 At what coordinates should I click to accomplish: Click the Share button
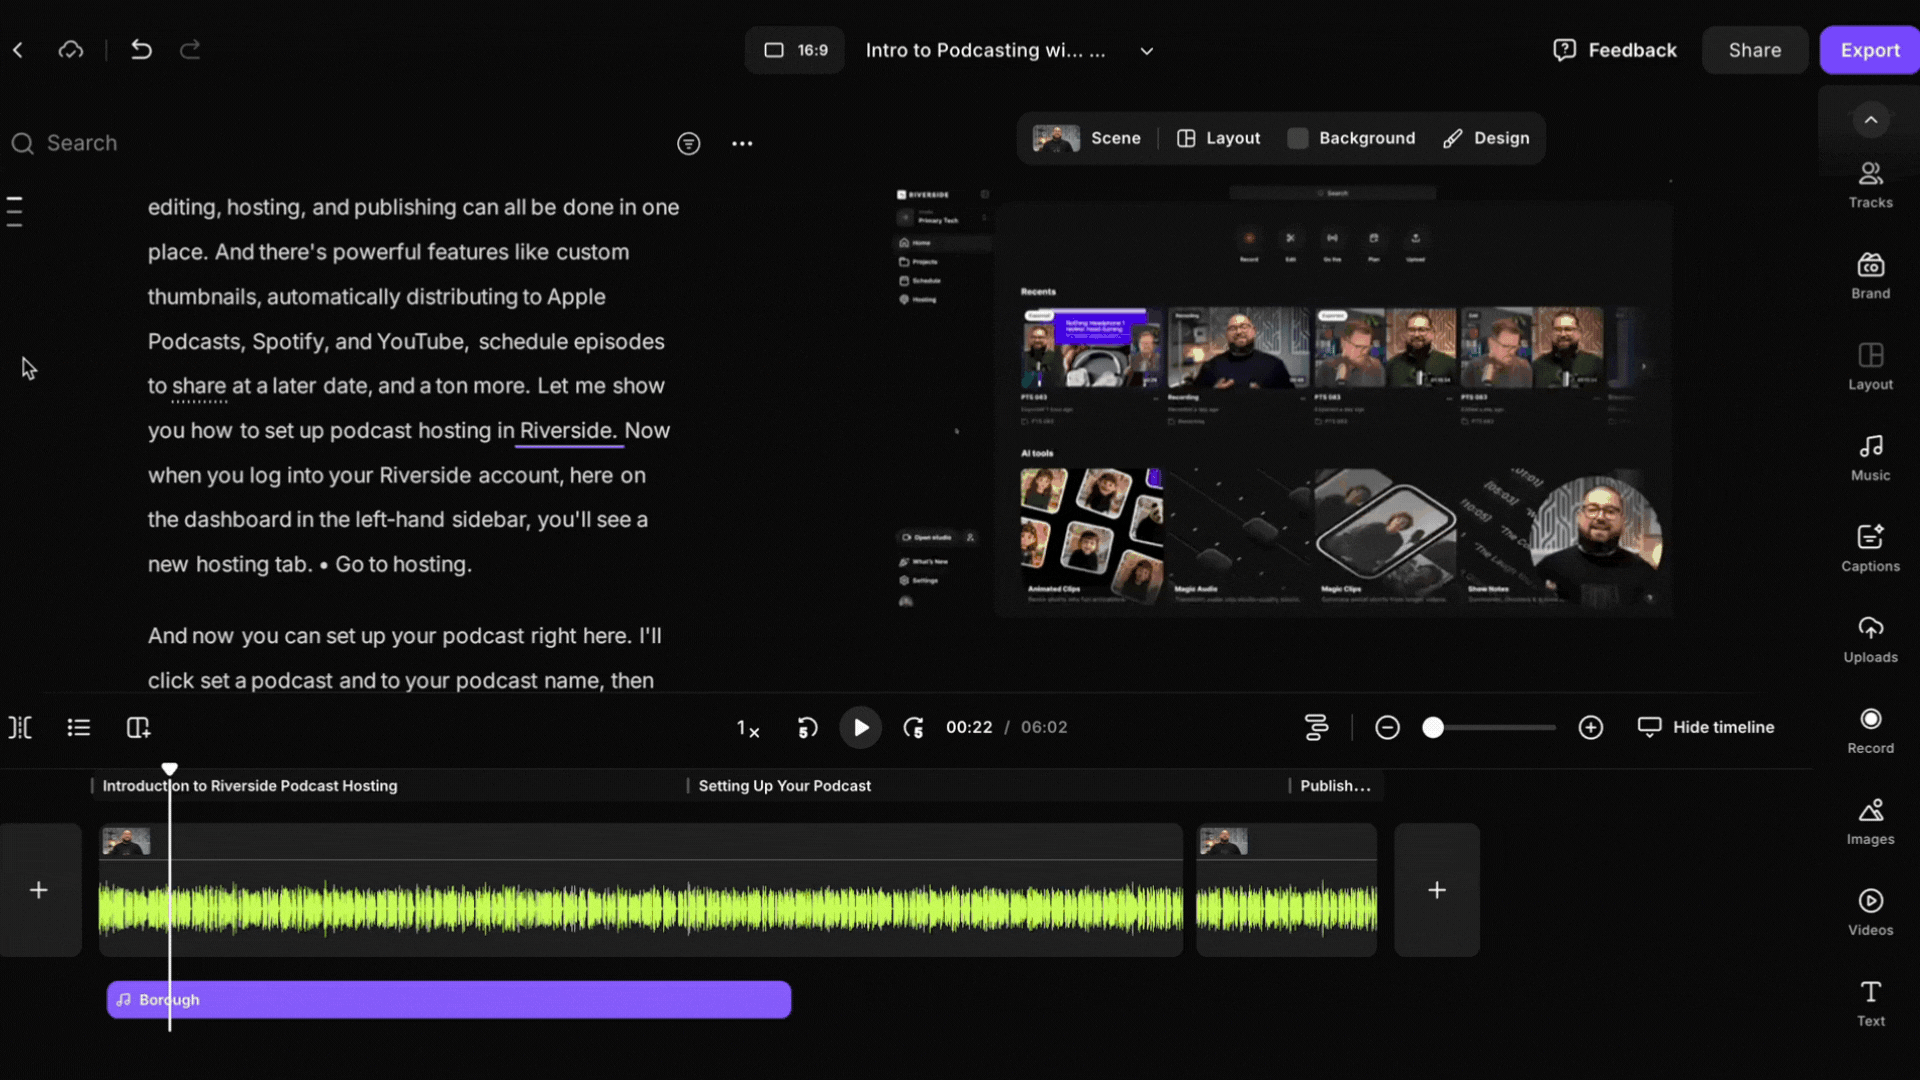click(x=1755, y=50)
